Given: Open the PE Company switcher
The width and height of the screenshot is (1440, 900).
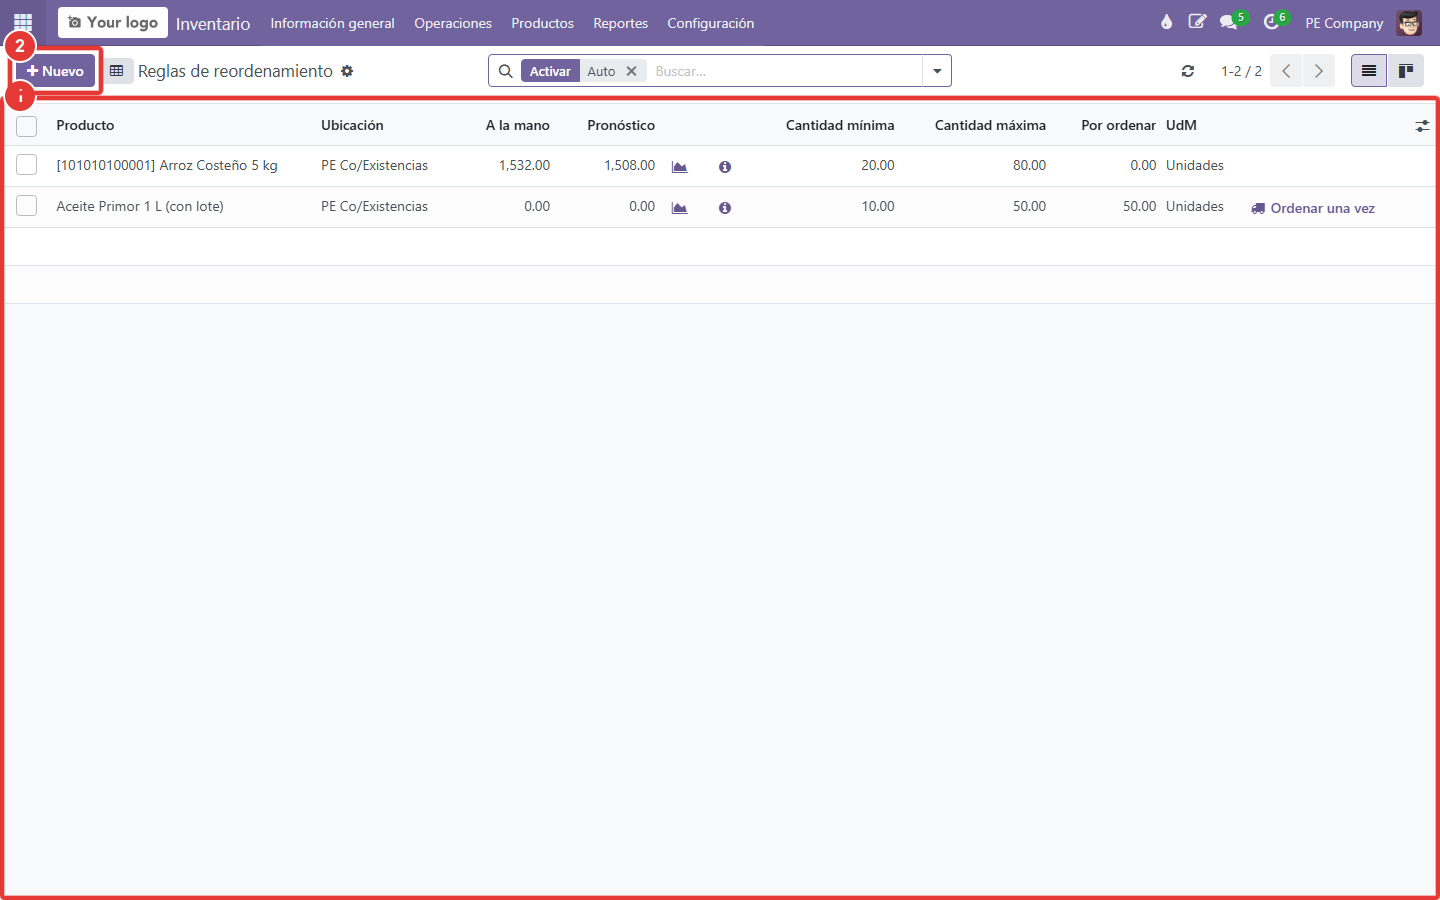Looking at the screenshot, I should point(1344,23).
